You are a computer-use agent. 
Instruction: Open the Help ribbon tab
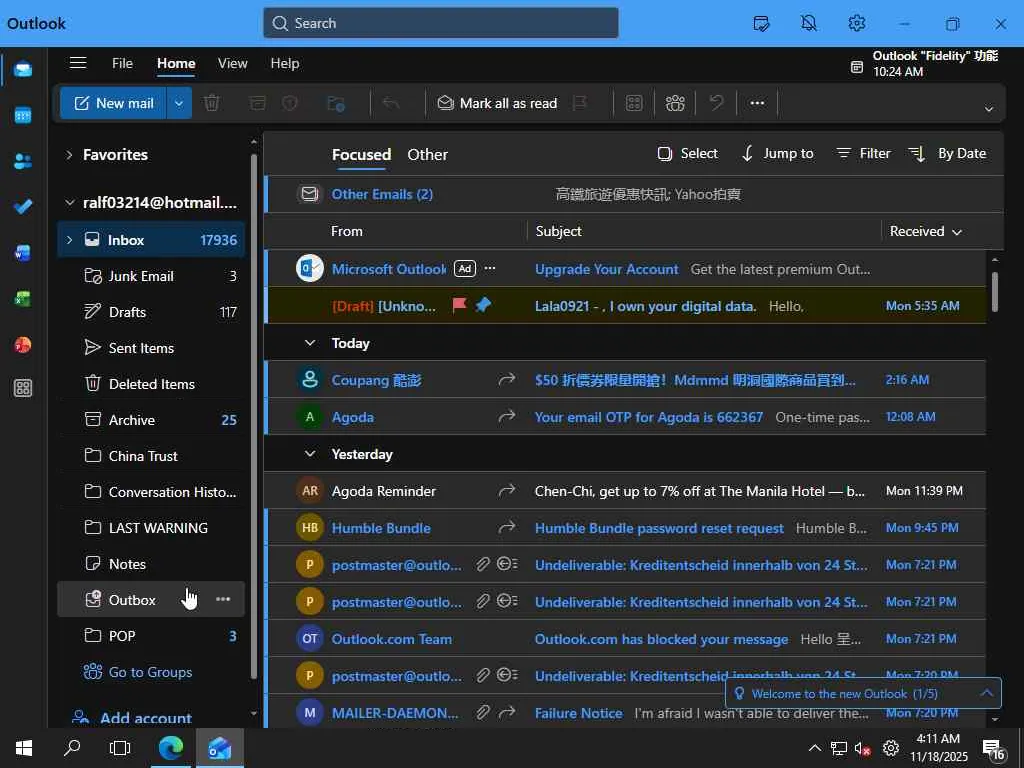click(x=285, y=63)
